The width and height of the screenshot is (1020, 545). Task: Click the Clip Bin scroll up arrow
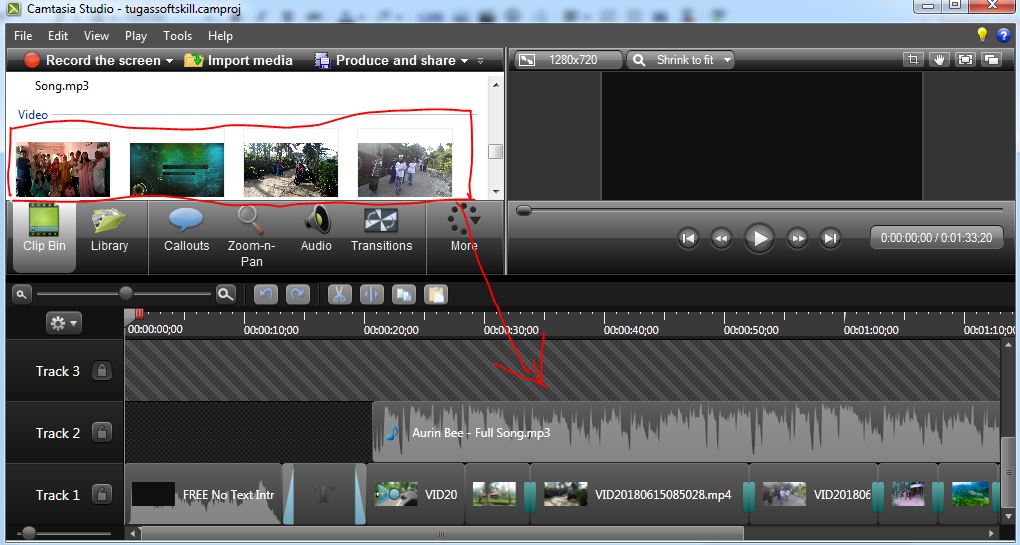pyautogui.click(x=496, y=85)
